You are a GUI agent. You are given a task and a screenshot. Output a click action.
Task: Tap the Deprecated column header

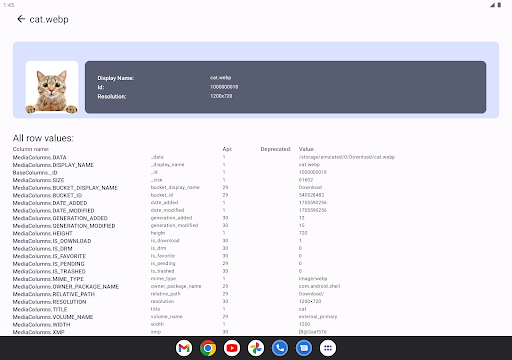[x=276, y=149]
